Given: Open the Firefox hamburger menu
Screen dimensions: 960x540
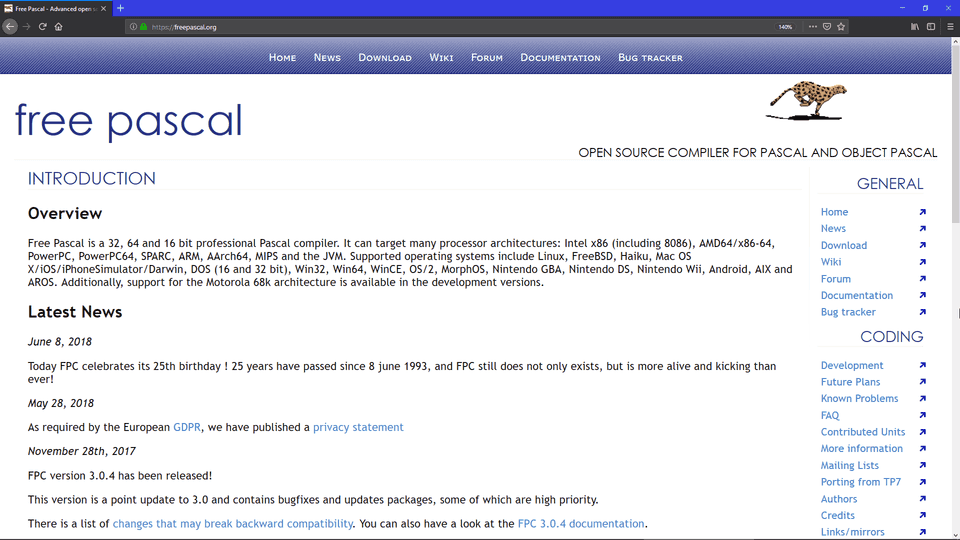Looking at the screenshot, I should point(950,27).
